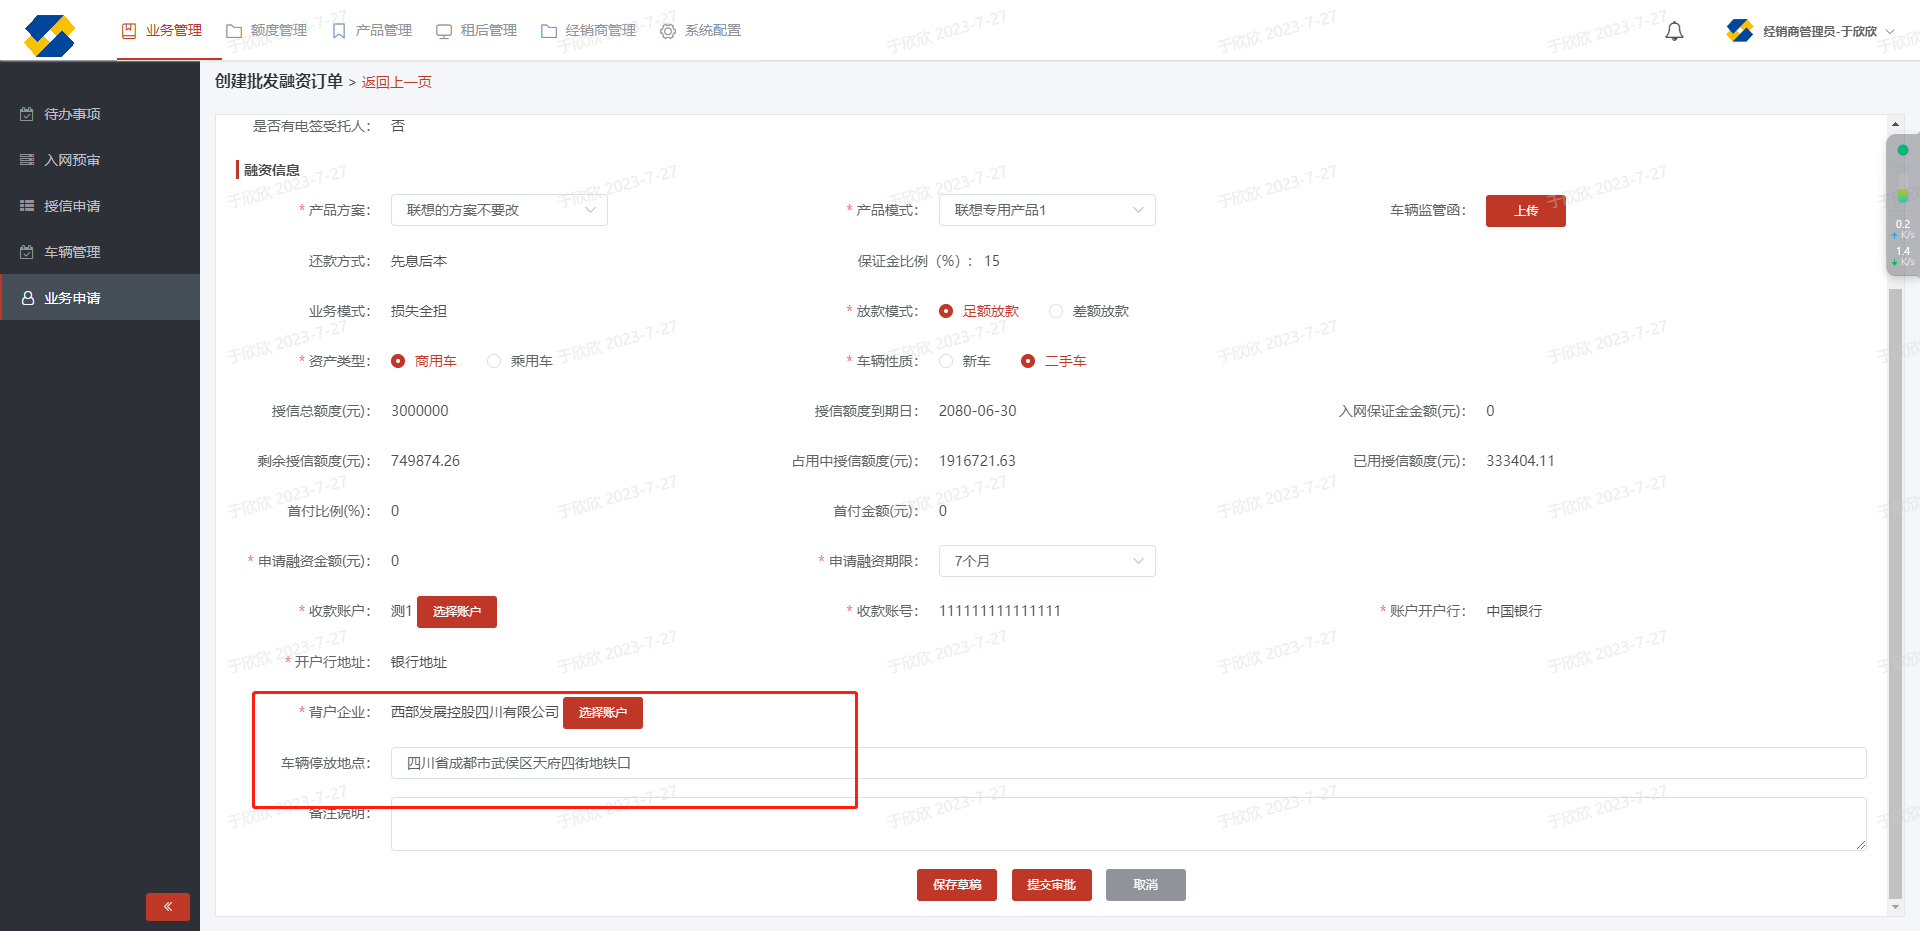Viewport: 1920px width, 931px height.
Task: Open the 产品模式 dropdown
Action: coord(1046,210)
